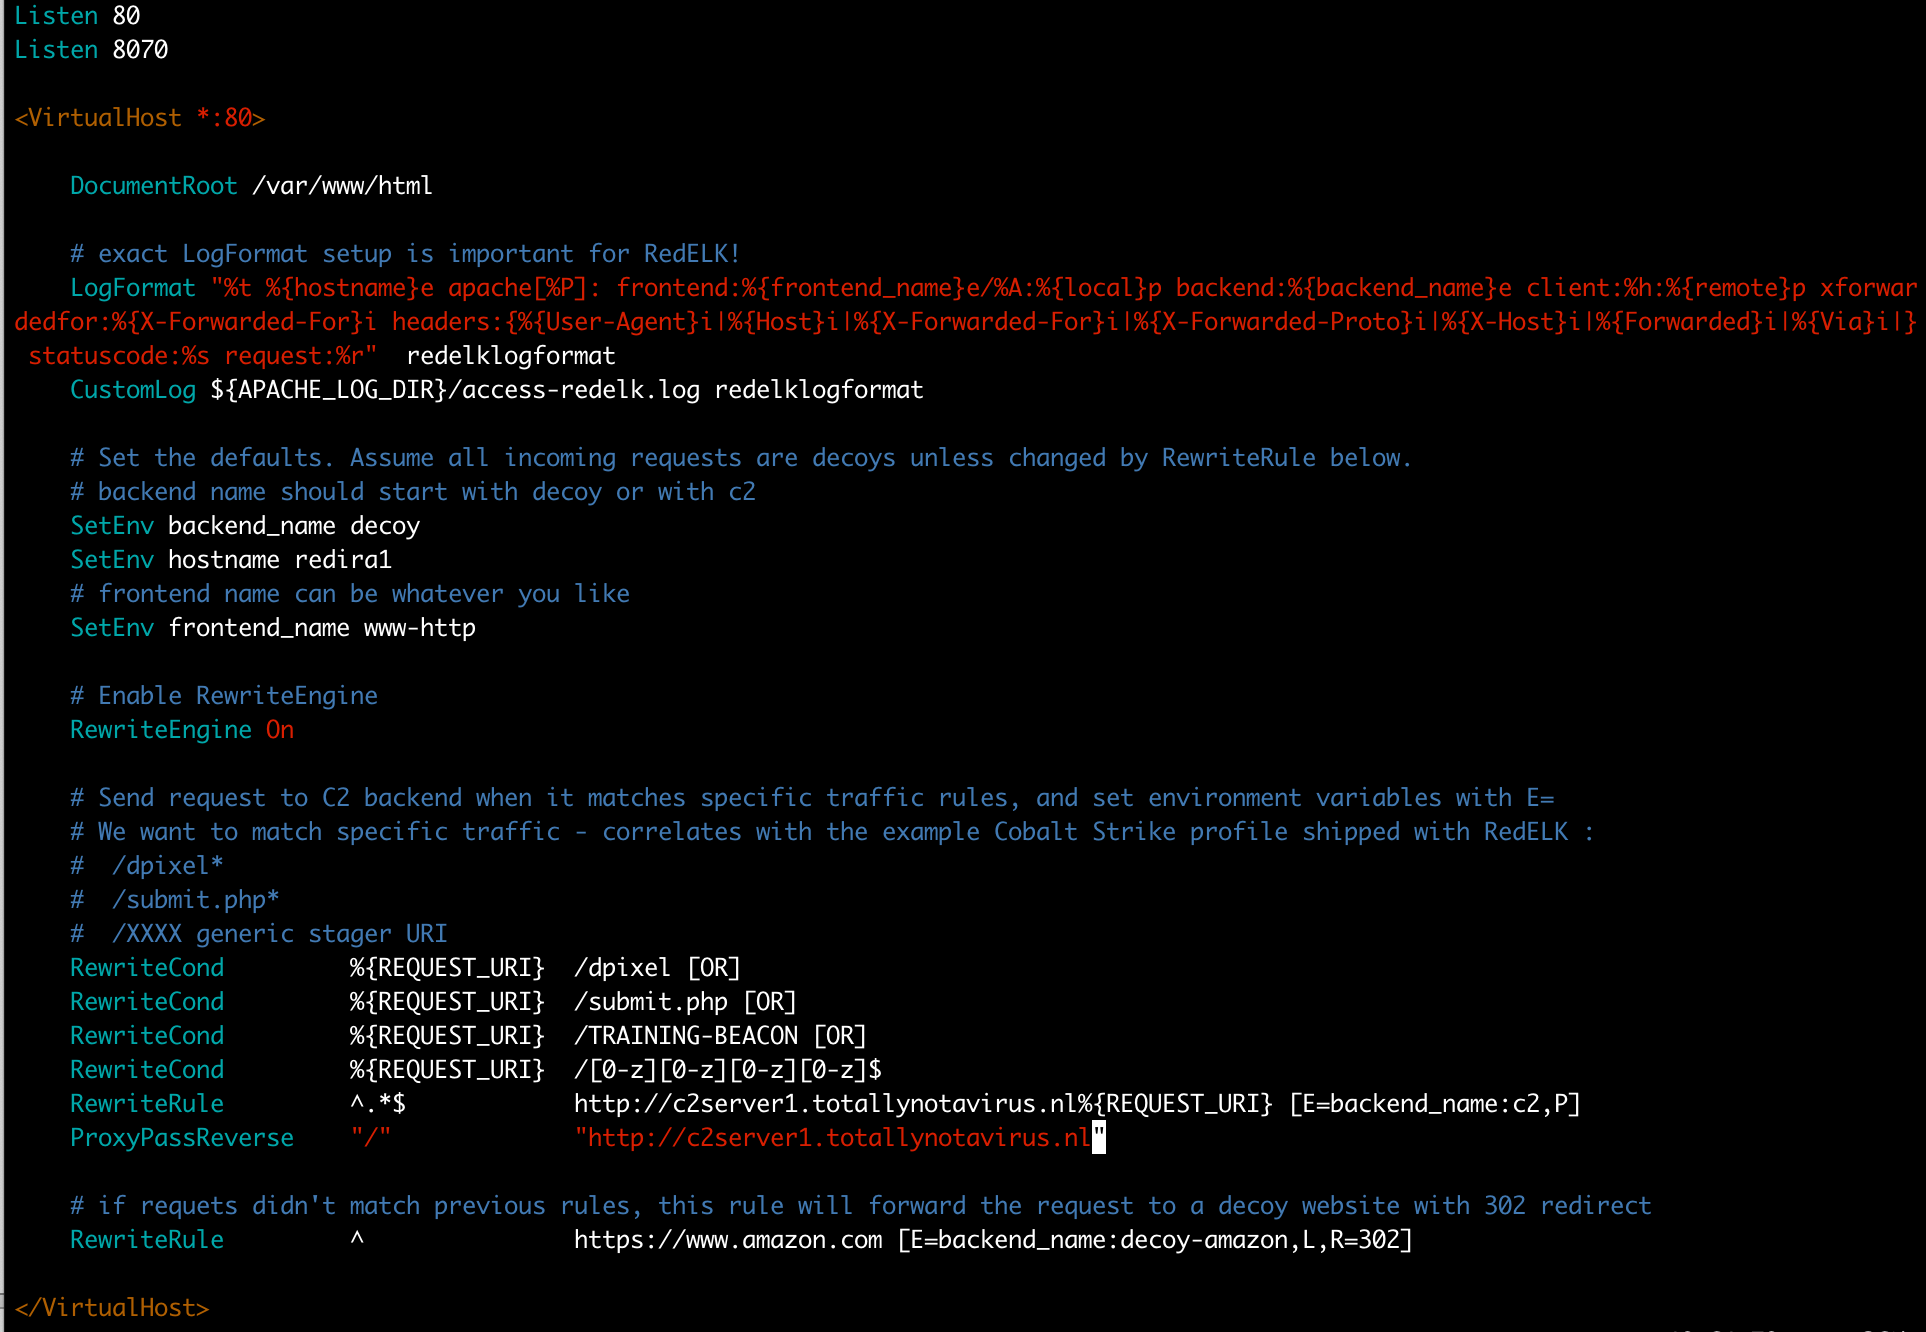Viewport: 1926px width, 1332px height.
Task: Click the hostname value redira1
Action: point(342,560)
